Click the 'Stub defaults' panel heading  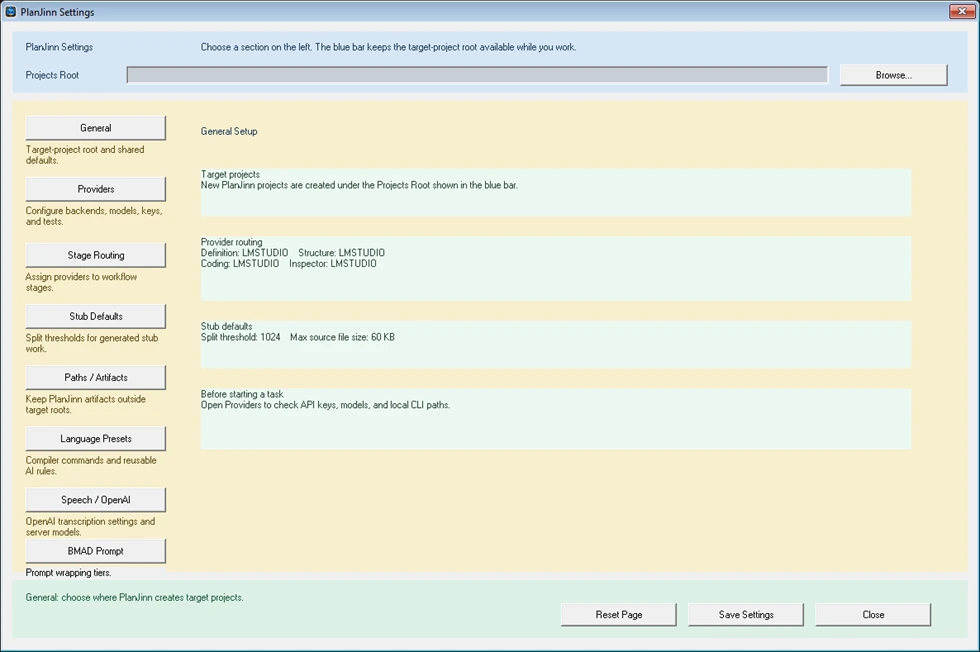point(226,326)
